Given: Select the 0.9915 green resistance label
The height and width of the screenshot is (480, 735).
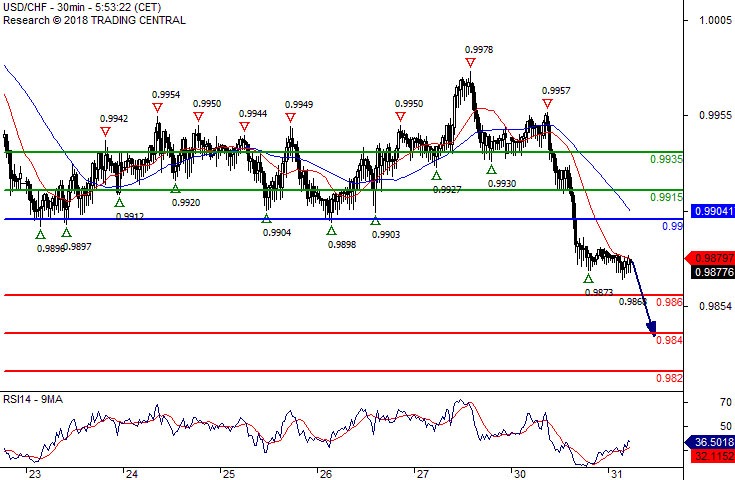Looking at the screenshot, I should (666, 197).
